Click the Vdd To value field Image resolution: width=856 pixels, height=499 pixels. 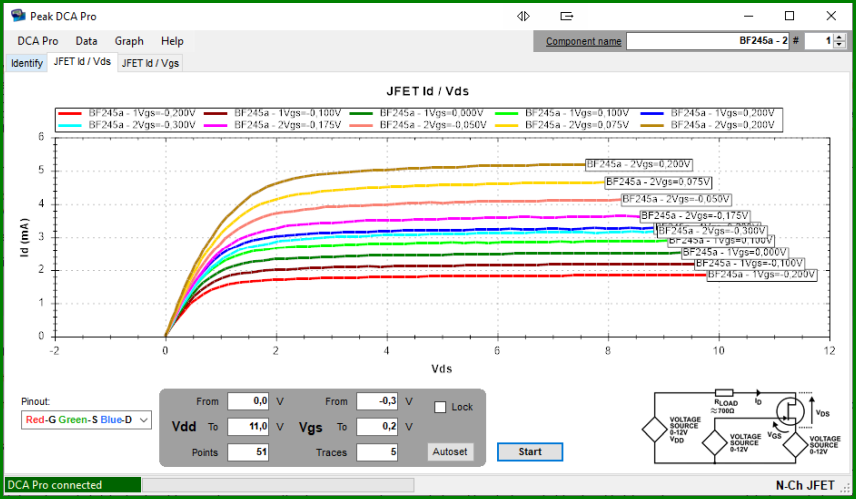coord(248,426)
